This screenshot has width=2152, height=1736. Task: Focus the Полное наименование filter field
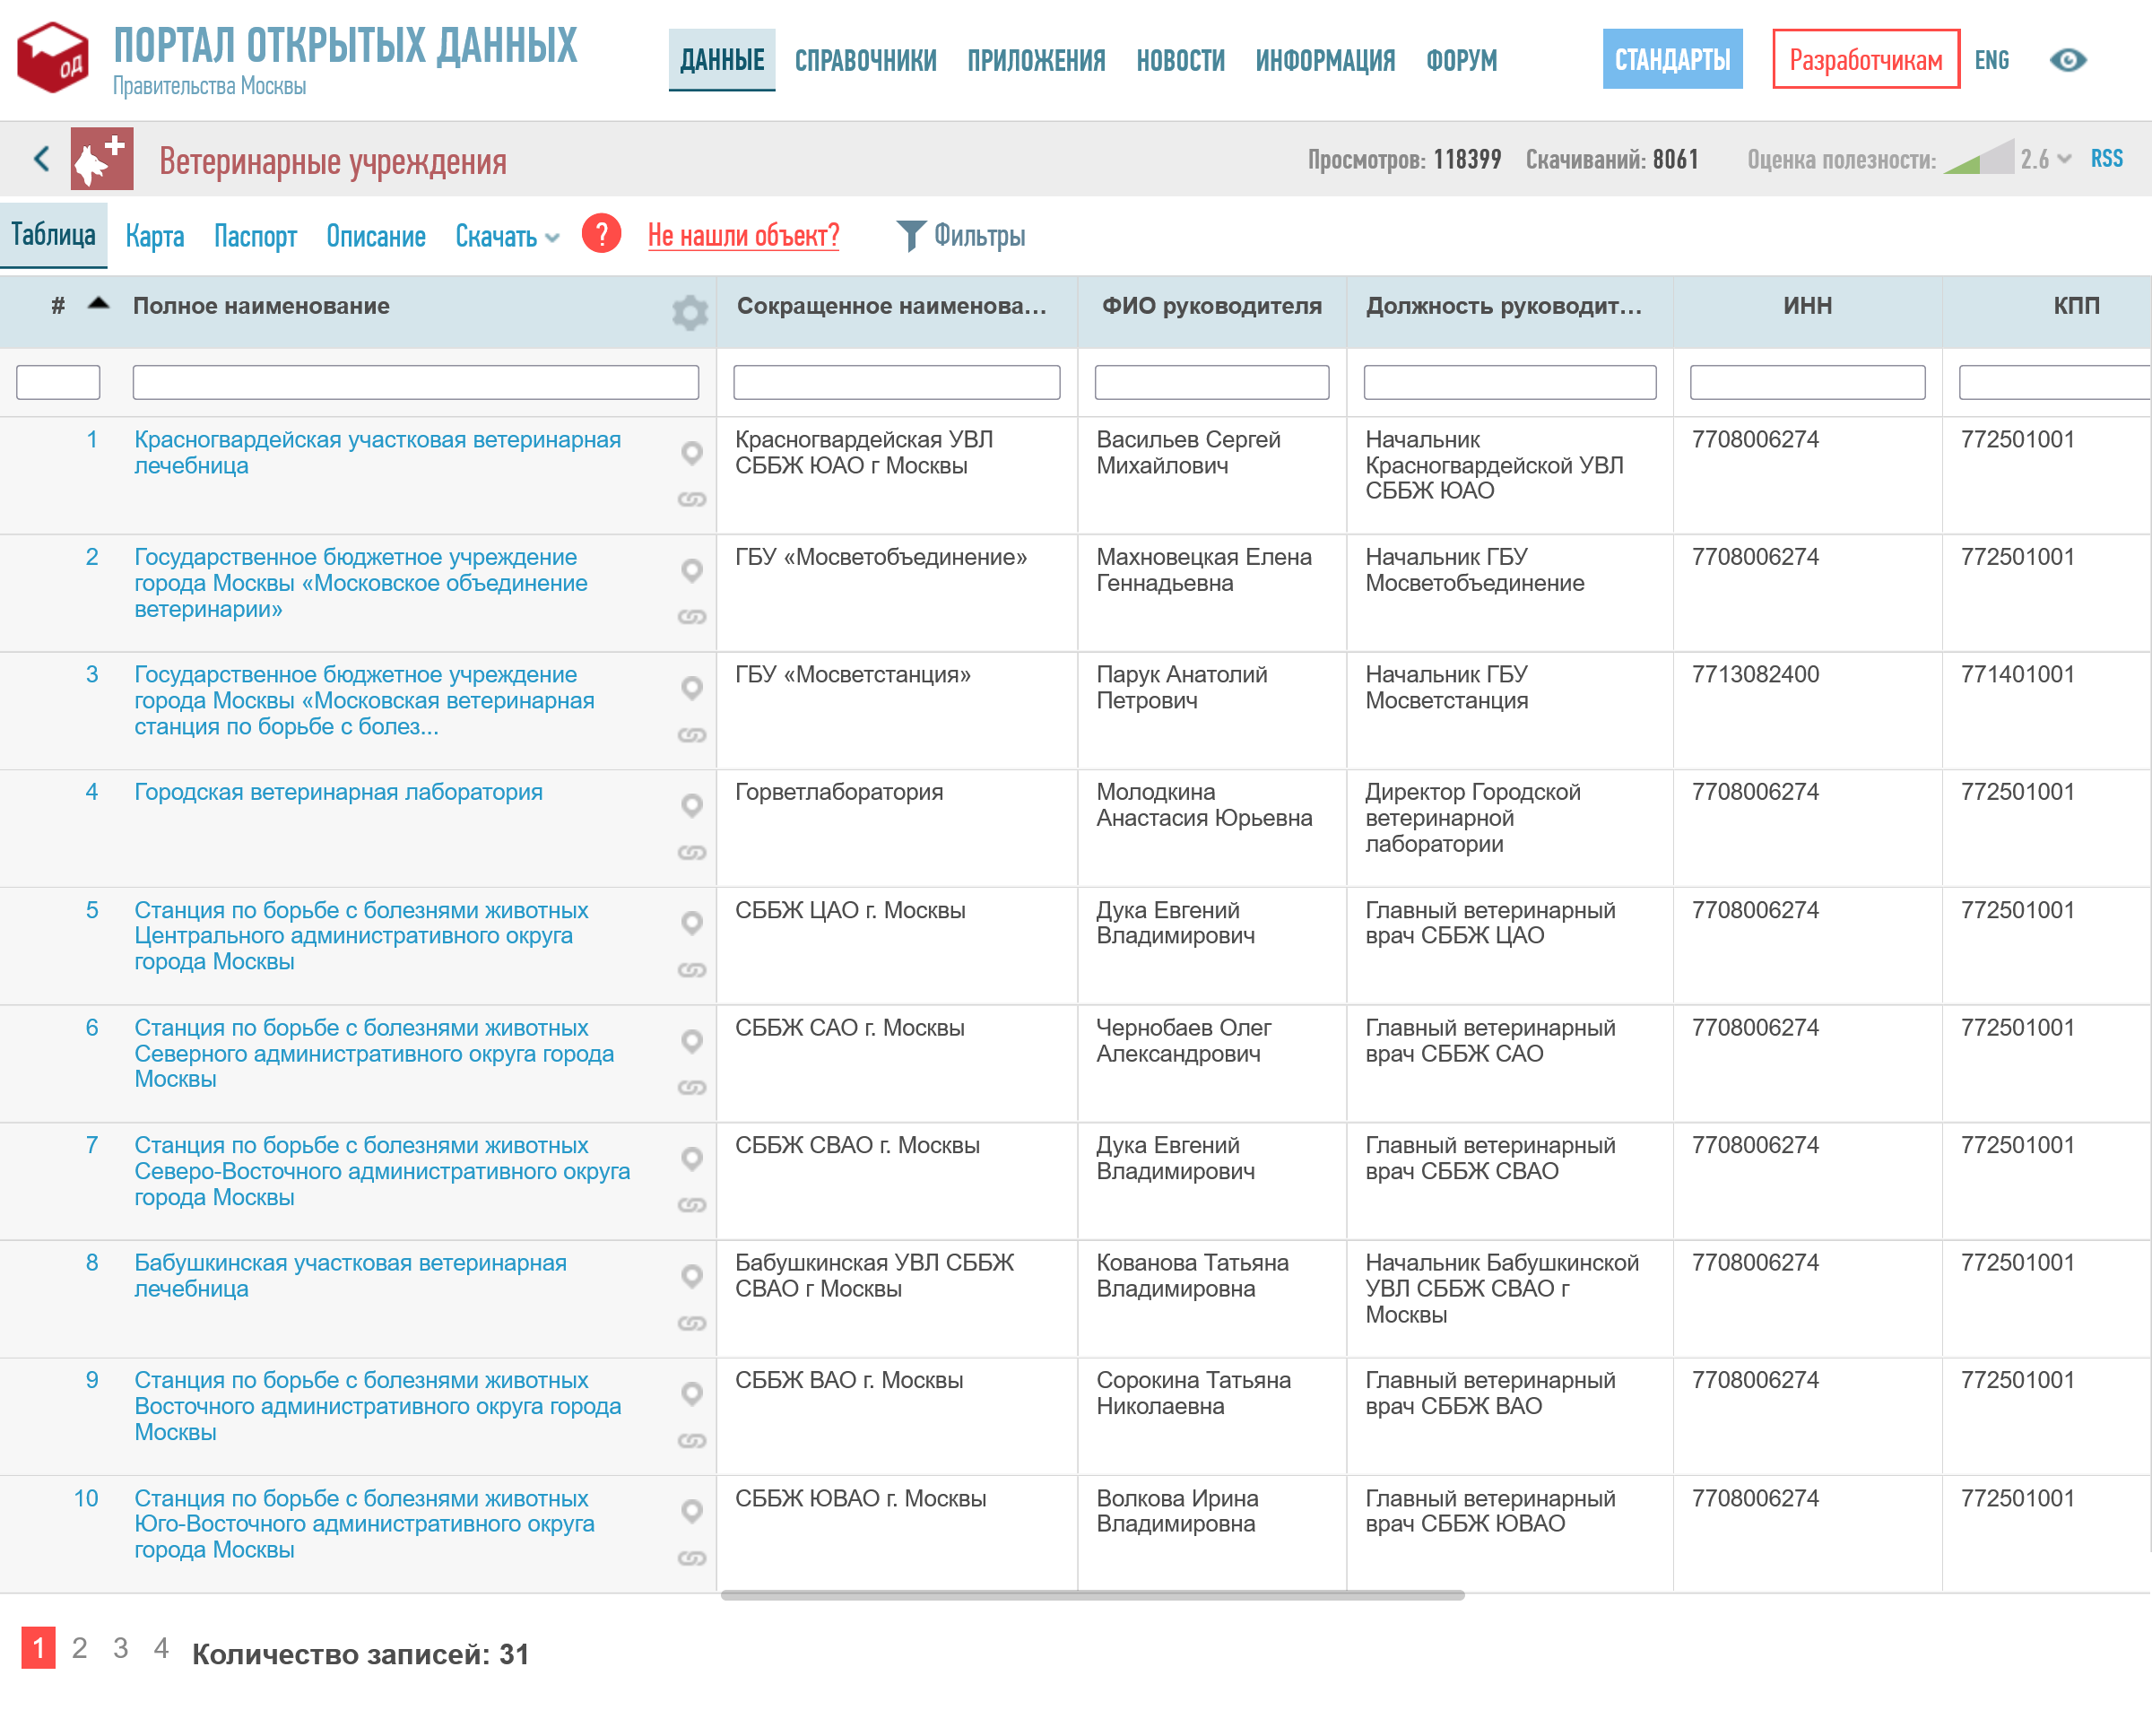pos(415,382)
